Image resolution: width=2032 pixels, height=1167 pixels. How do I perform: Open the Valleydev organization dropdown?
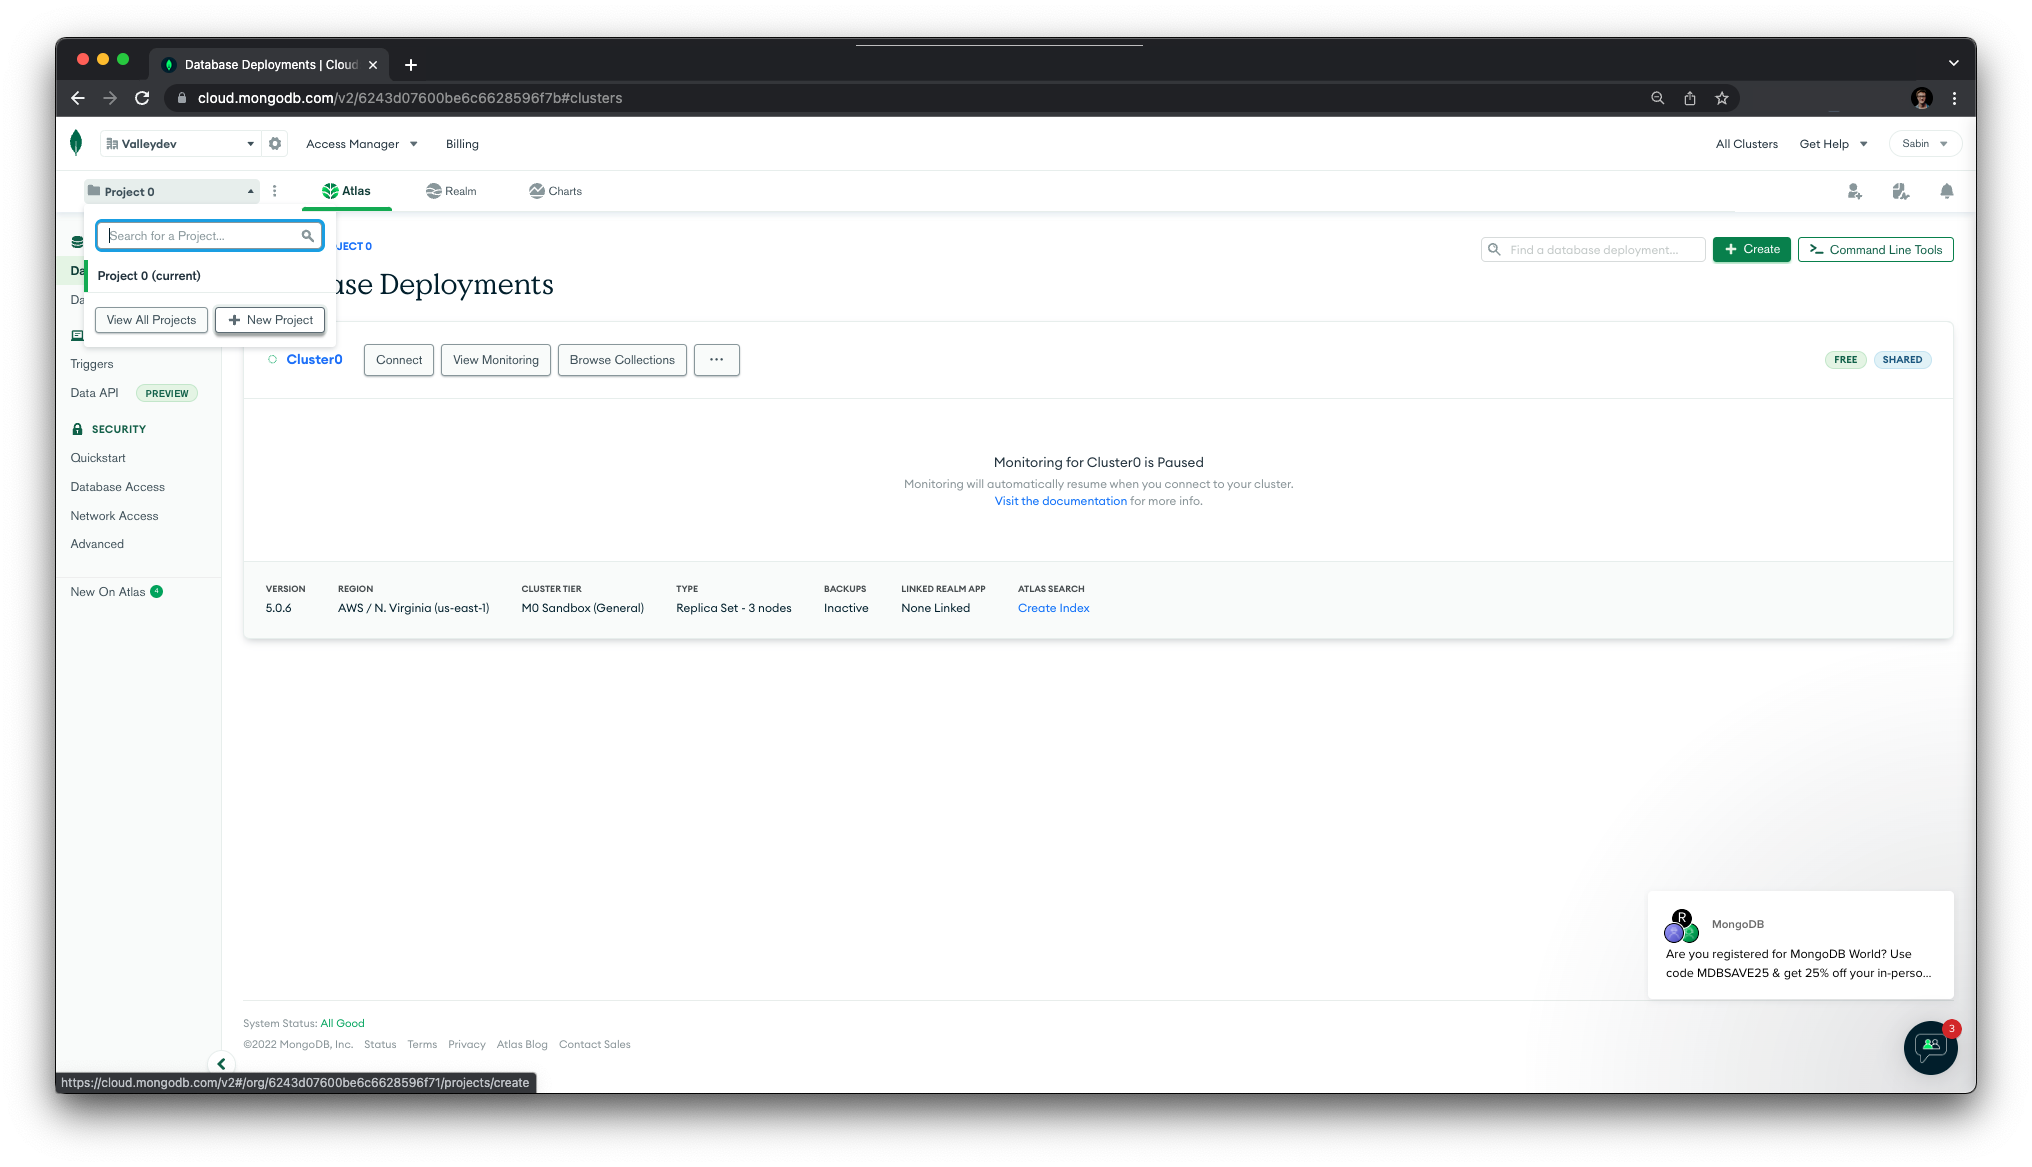tap(180, 144)
